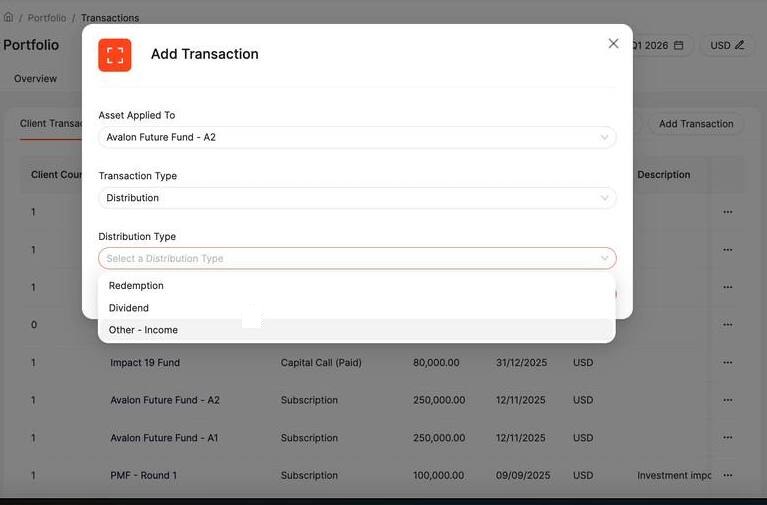Image resolution: width=767 pixels, height=505 pixels.
Task: Click PMF - Round 1 asset name
Action: (143, 475)
